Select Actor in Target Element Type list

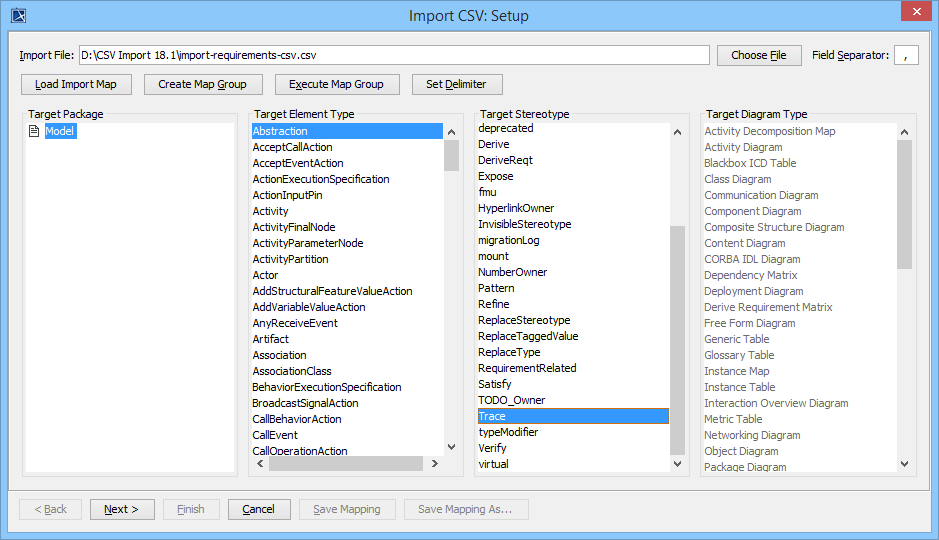[265, 275]
